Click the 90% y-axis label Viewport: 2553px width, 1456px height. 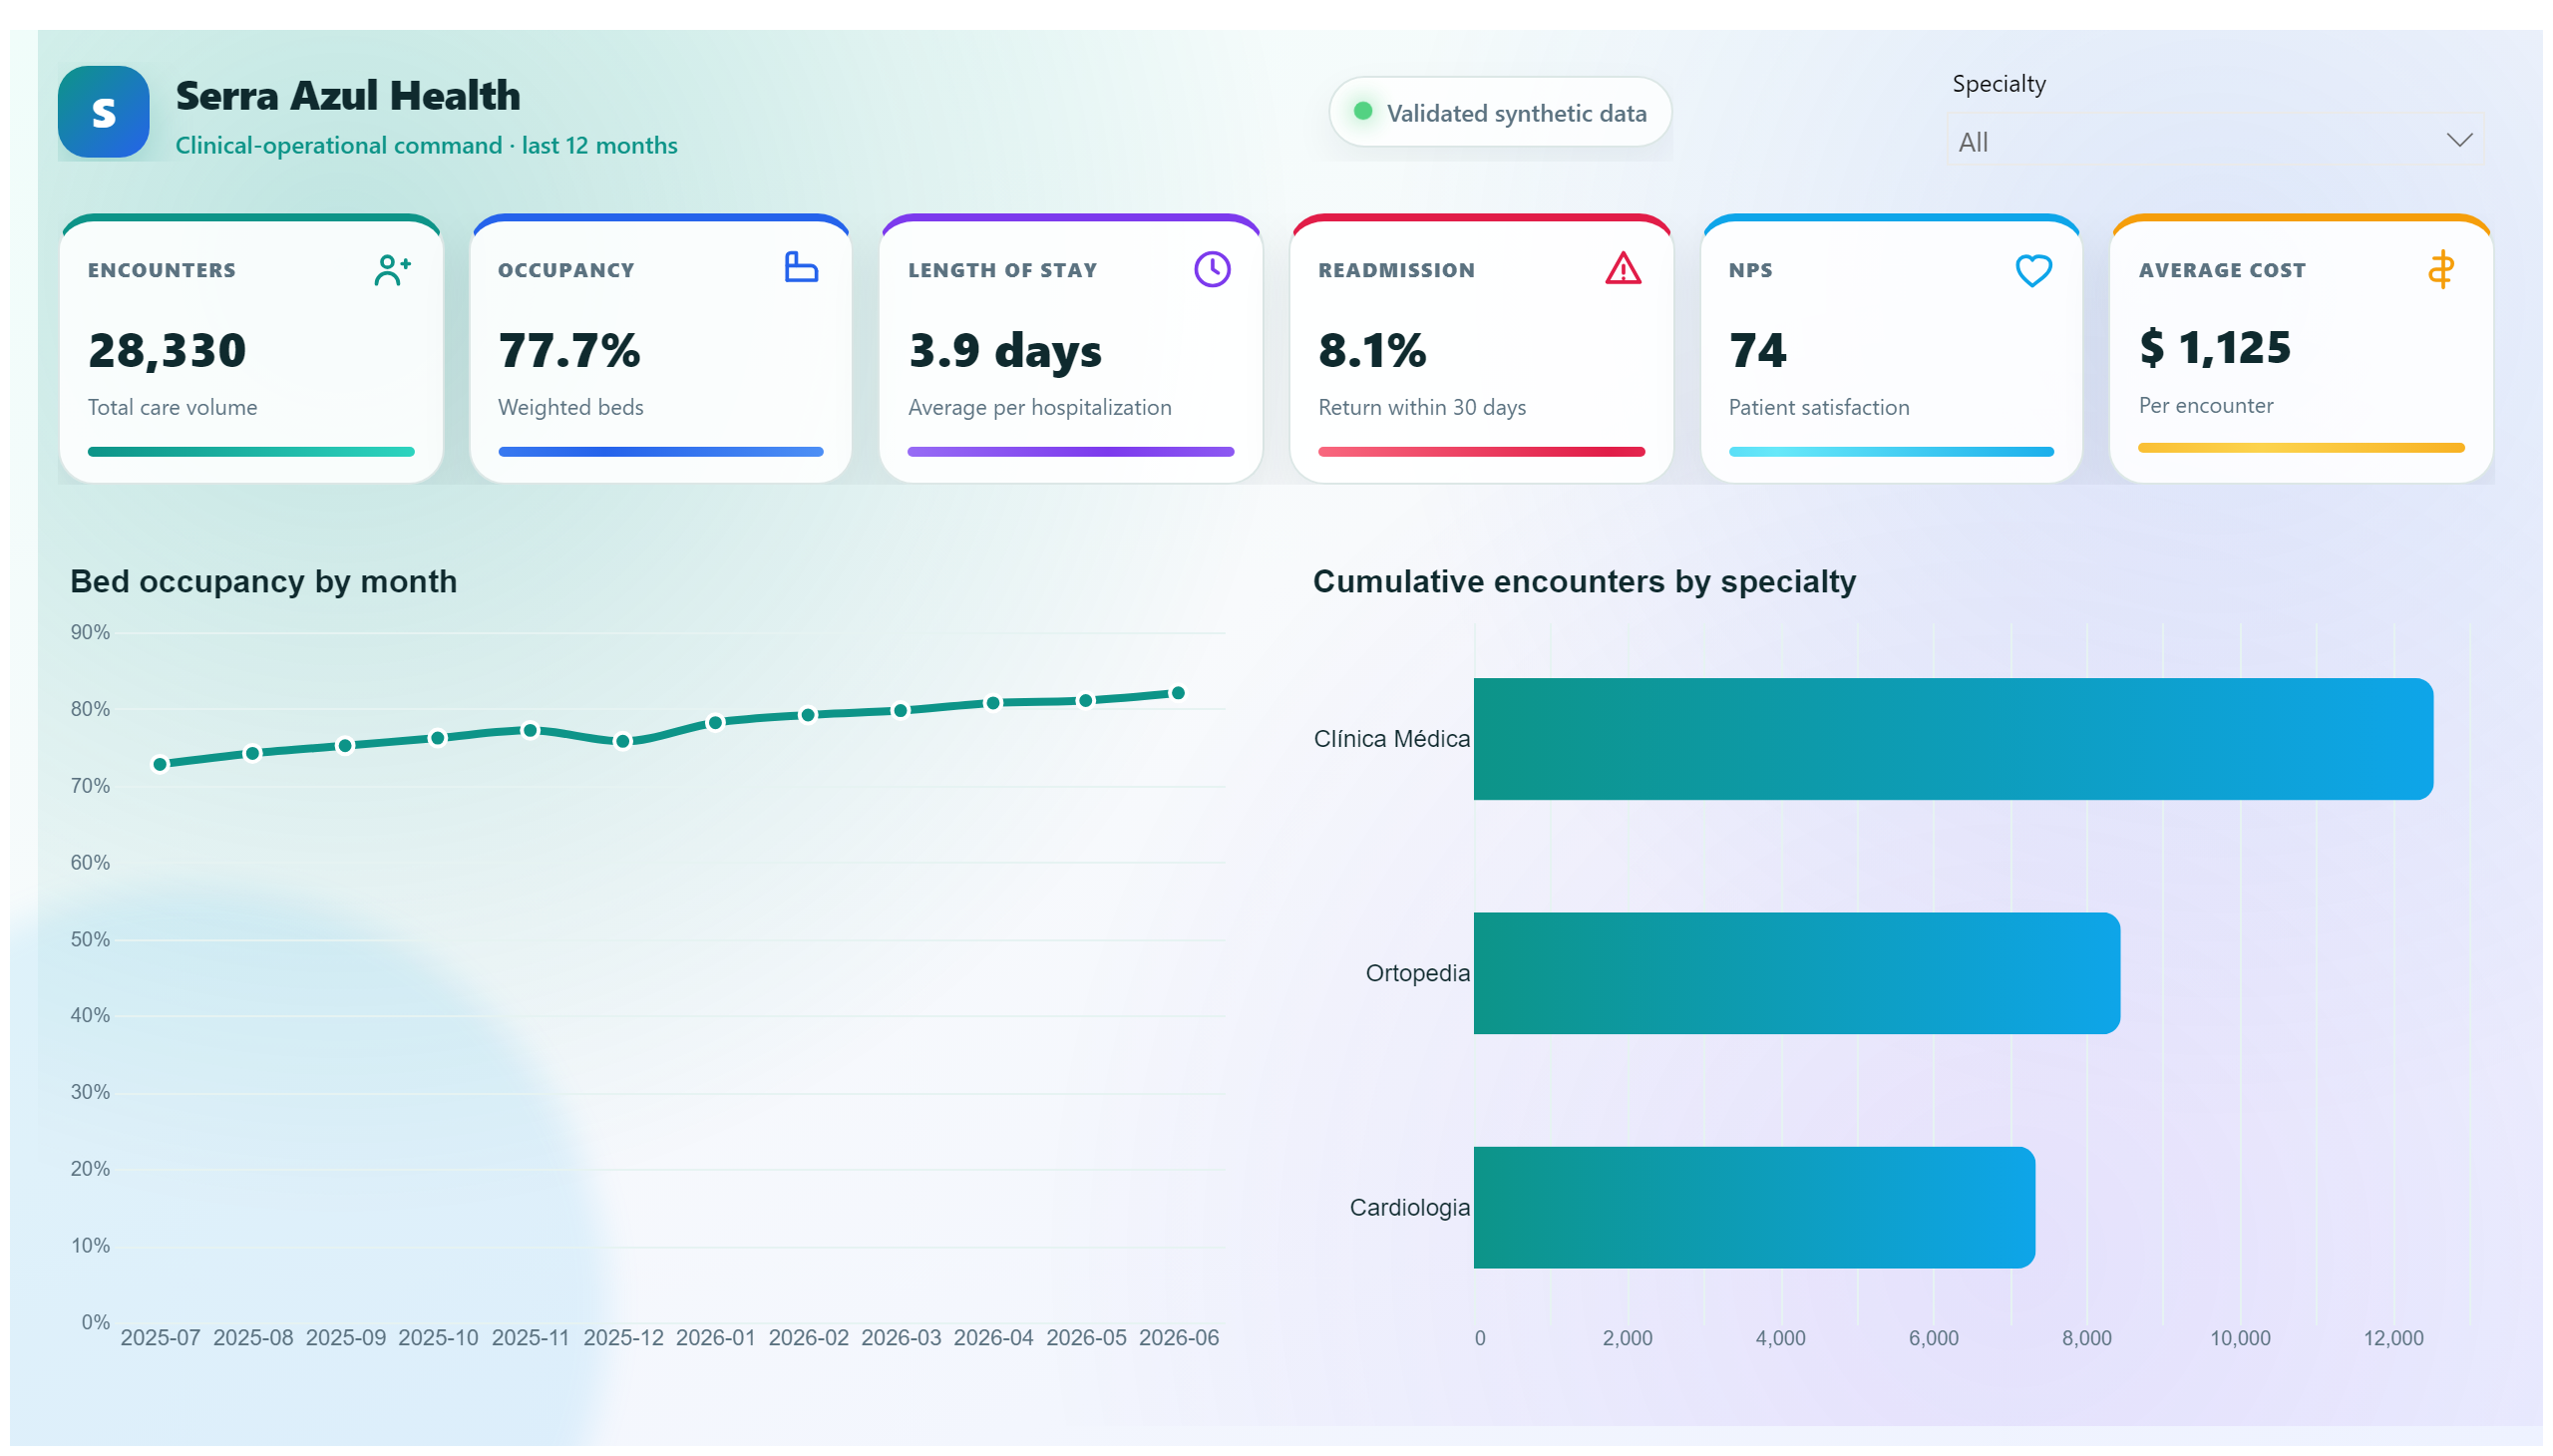click(90, 632)
